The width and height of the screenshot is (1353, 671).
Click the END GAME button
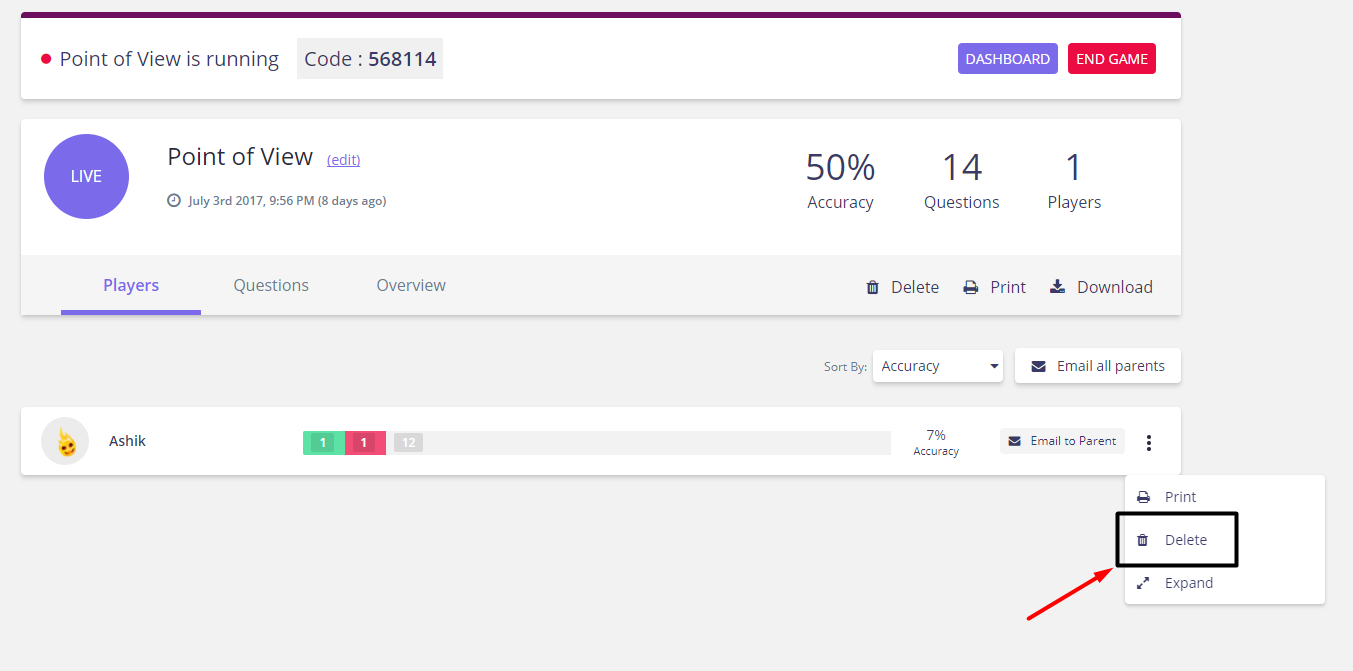coord(1112,59)
